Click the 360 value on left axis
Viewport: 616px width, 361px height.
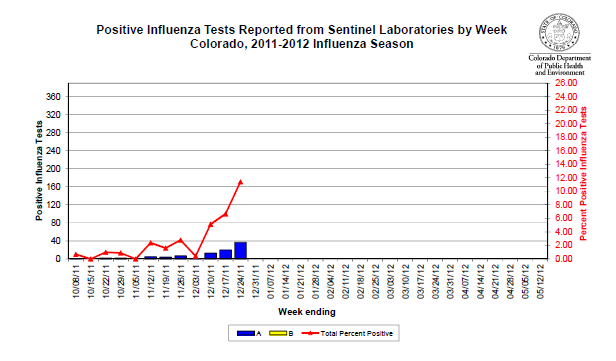coord(53,97)
